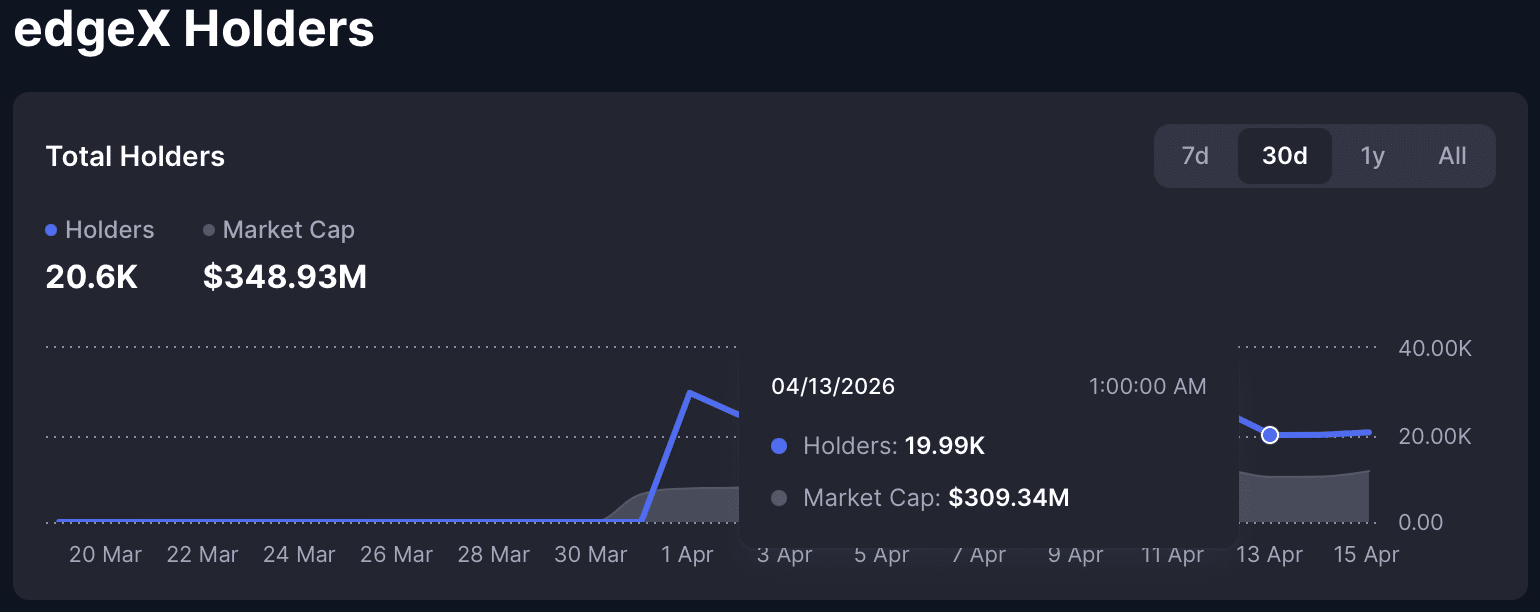The height and width of the screenshot is (612, 1540).
Task: Click the 20.6K holders value
Action: pyautogui.click(x=91, y=277)
